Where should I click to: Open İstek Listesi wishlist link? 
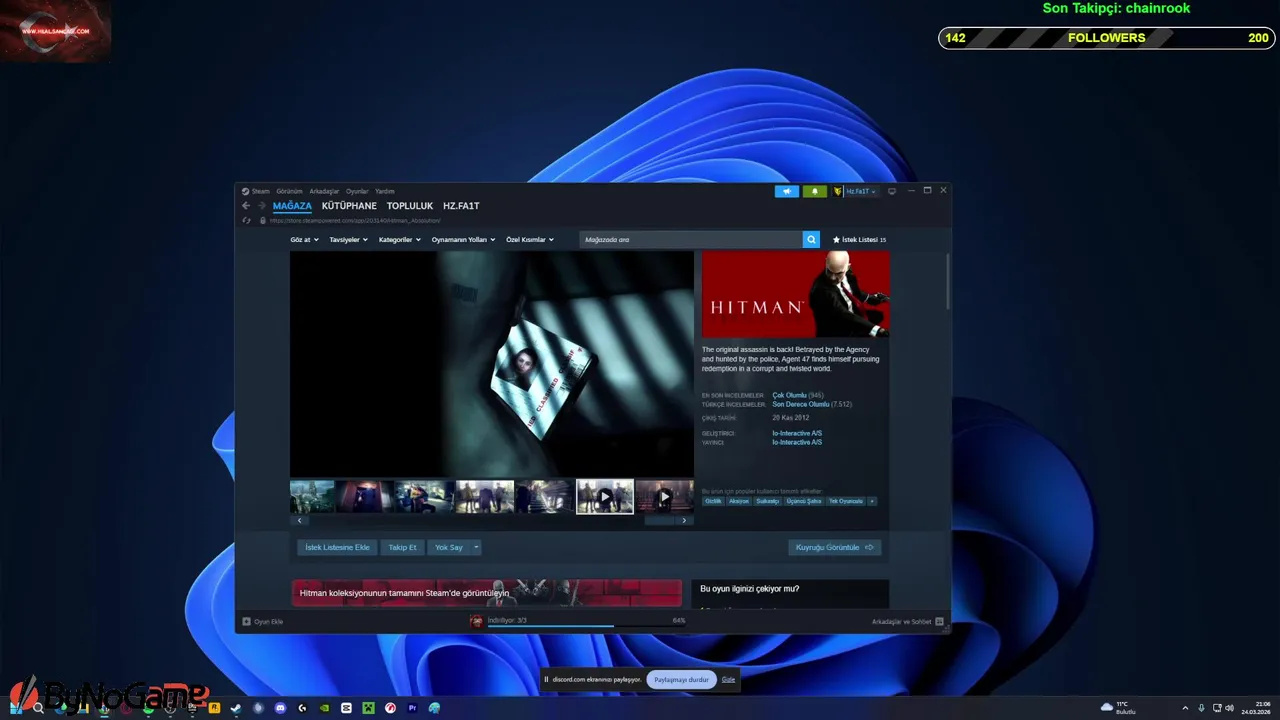pyautogui.click(x=860, y=240)
